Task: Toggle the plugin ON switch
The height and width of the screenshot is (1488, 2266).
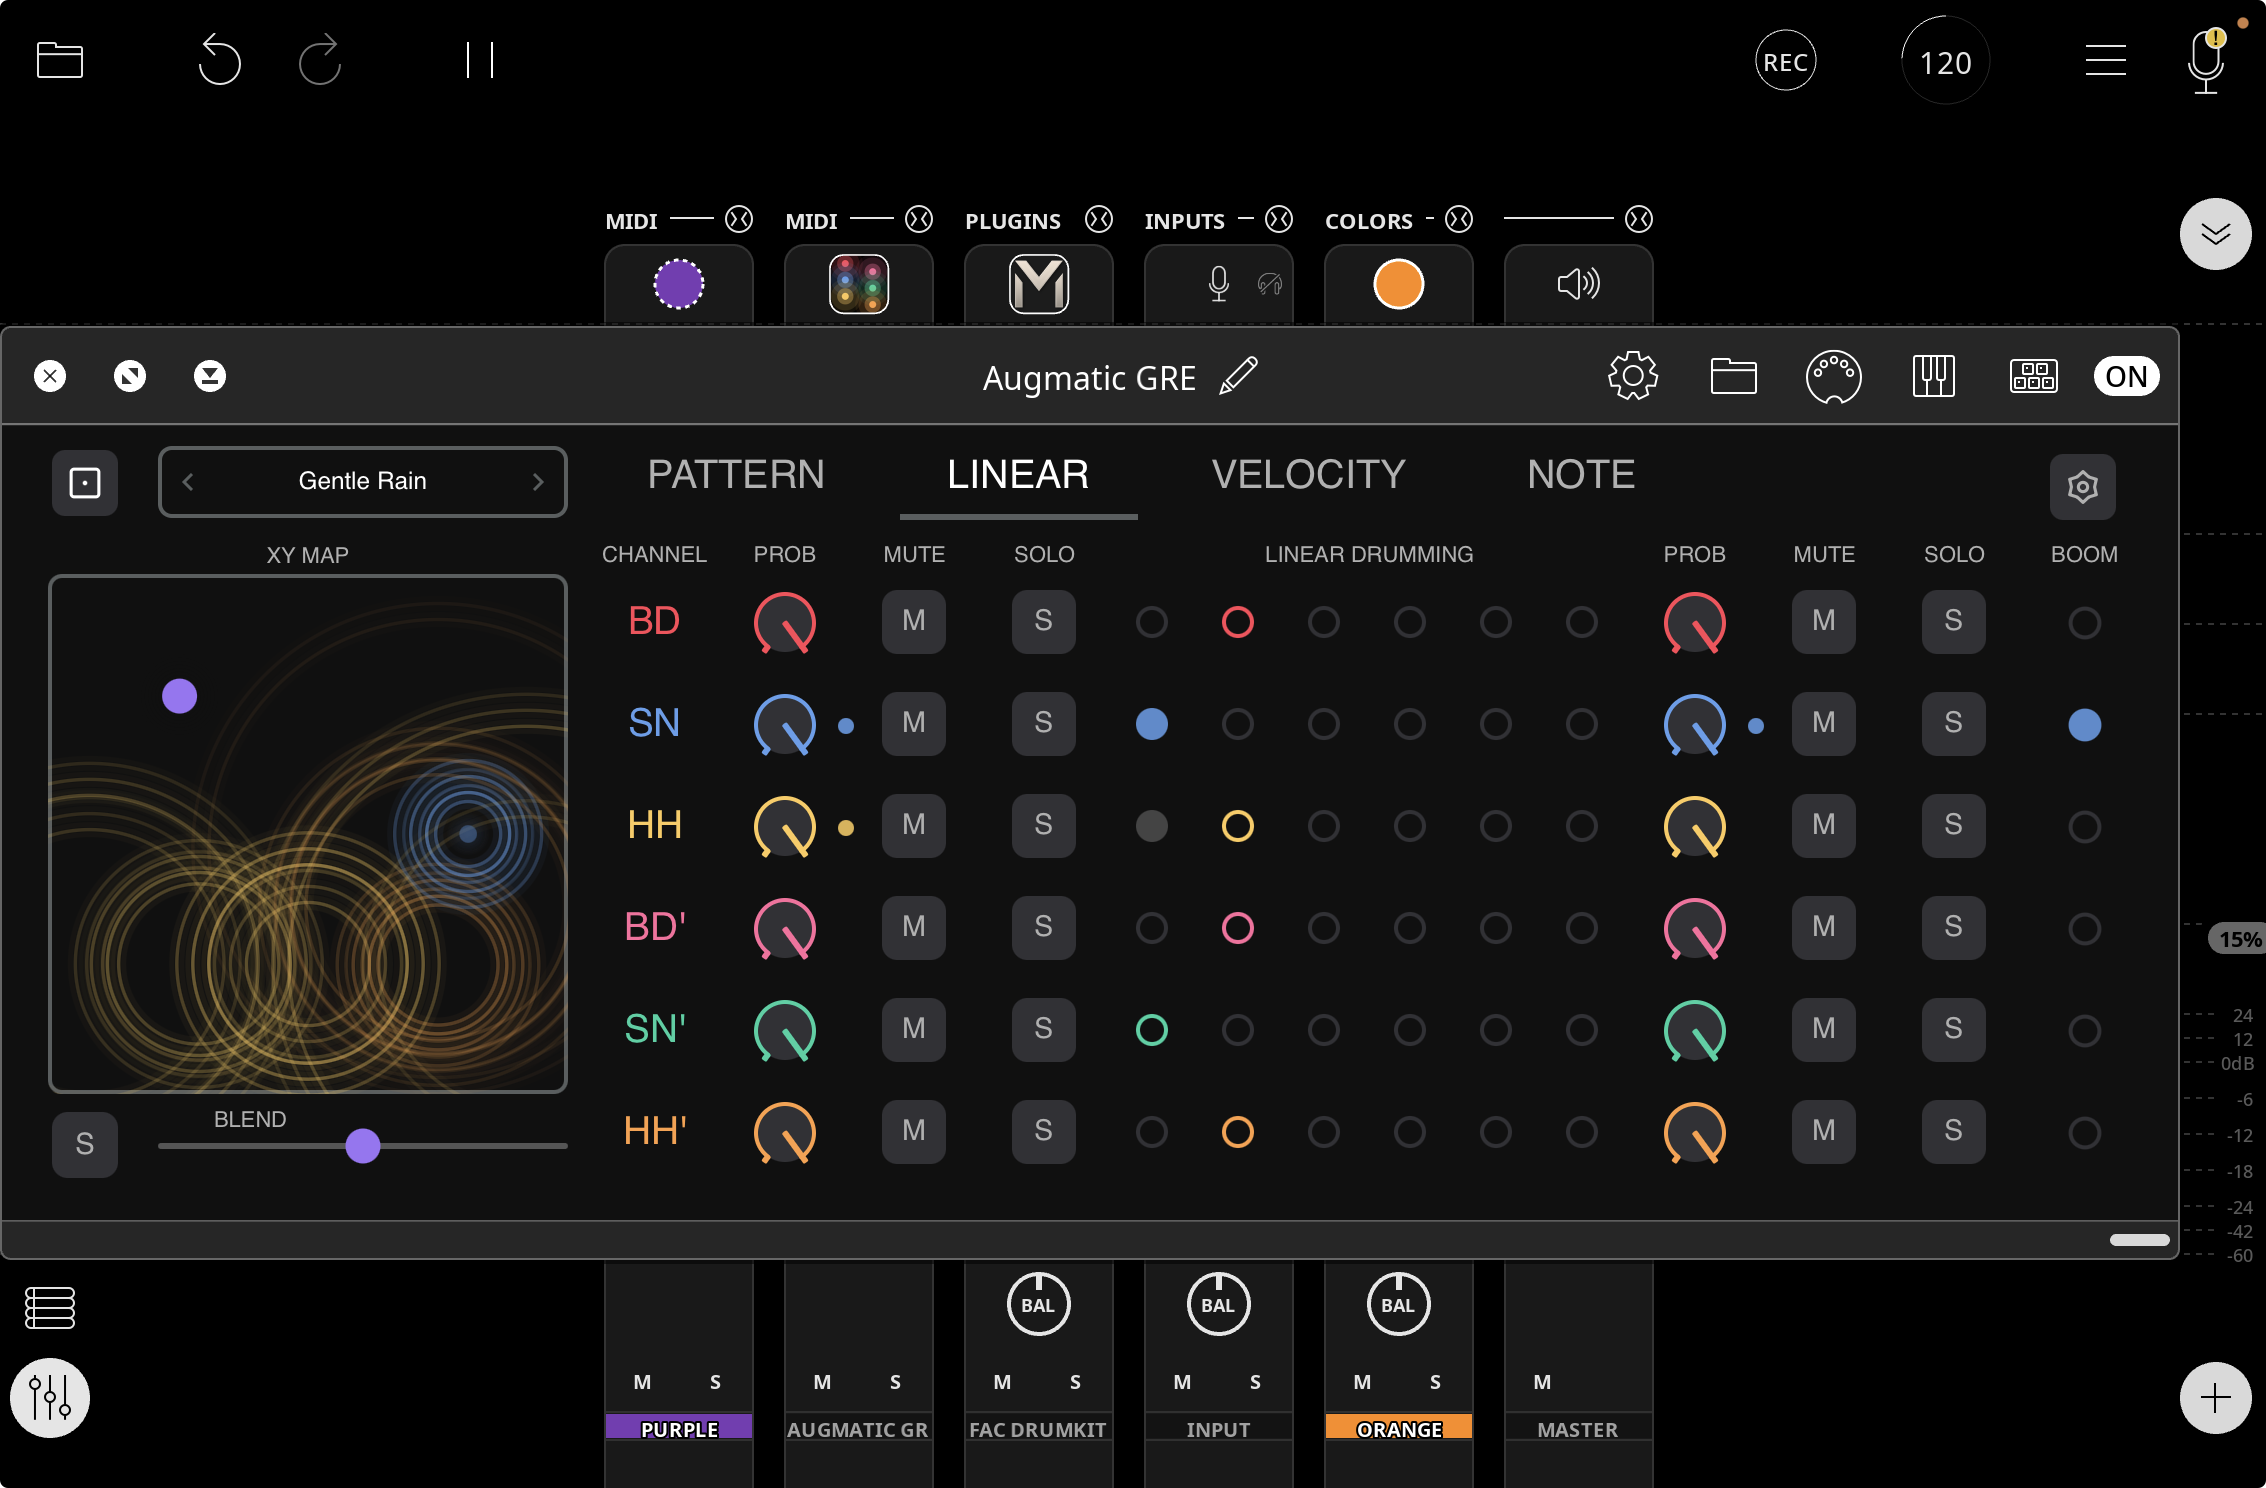Action: pyautogui.click(x=2126, y=377)
